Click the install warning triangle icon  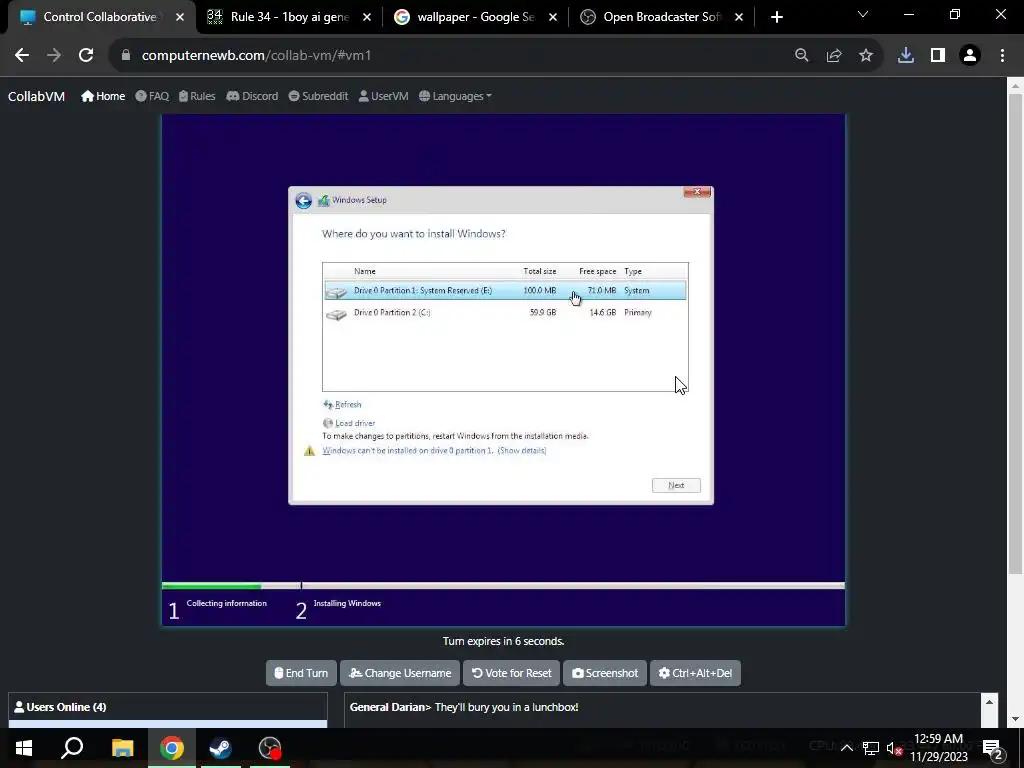pyautogui.click(x=310, y=451)
